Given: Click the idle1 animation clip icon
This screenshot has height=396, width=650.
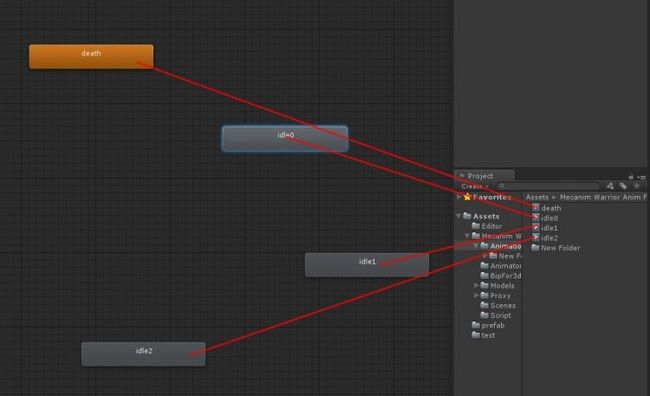Looking at the screenshot, I should click(536, 228).
